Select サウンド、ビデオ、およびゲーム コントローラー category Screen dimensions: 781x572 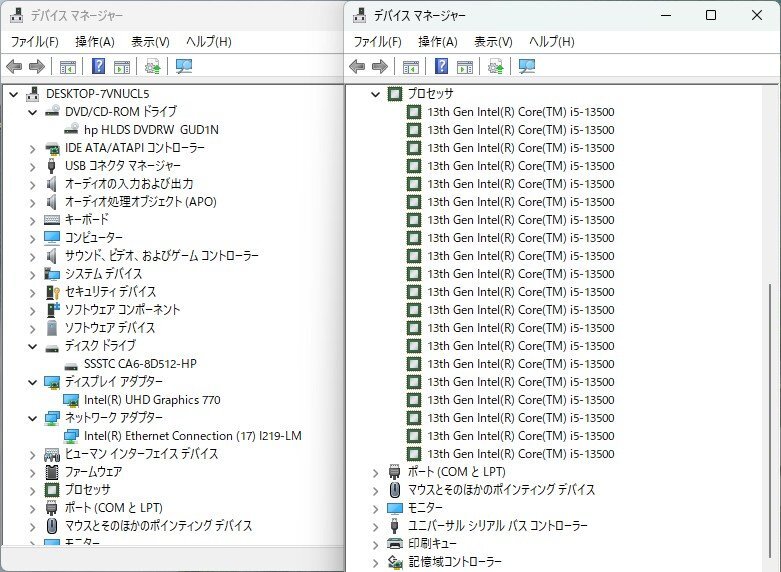(x=162, y=256)
